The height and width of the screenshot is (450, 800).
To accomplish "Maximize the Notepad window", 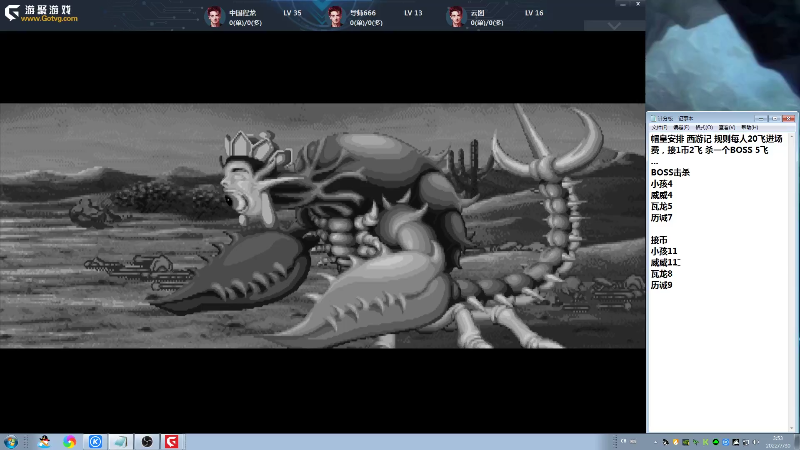I will pyautogui.click(x=774, y=118).
